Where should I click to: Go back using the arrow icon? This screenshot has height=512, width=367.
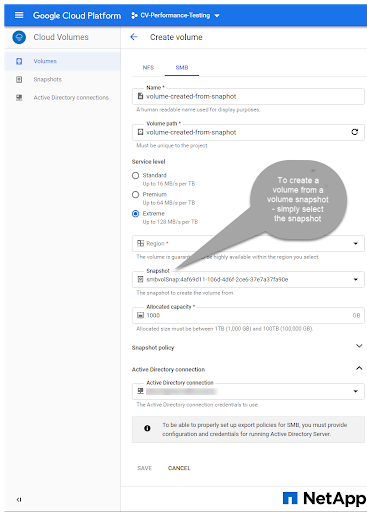tap(134, 37)
